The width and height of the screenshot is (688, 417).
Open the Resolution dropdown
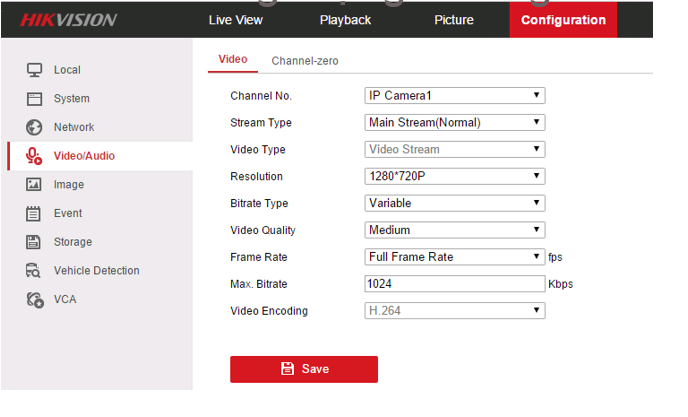coord(454,177)
